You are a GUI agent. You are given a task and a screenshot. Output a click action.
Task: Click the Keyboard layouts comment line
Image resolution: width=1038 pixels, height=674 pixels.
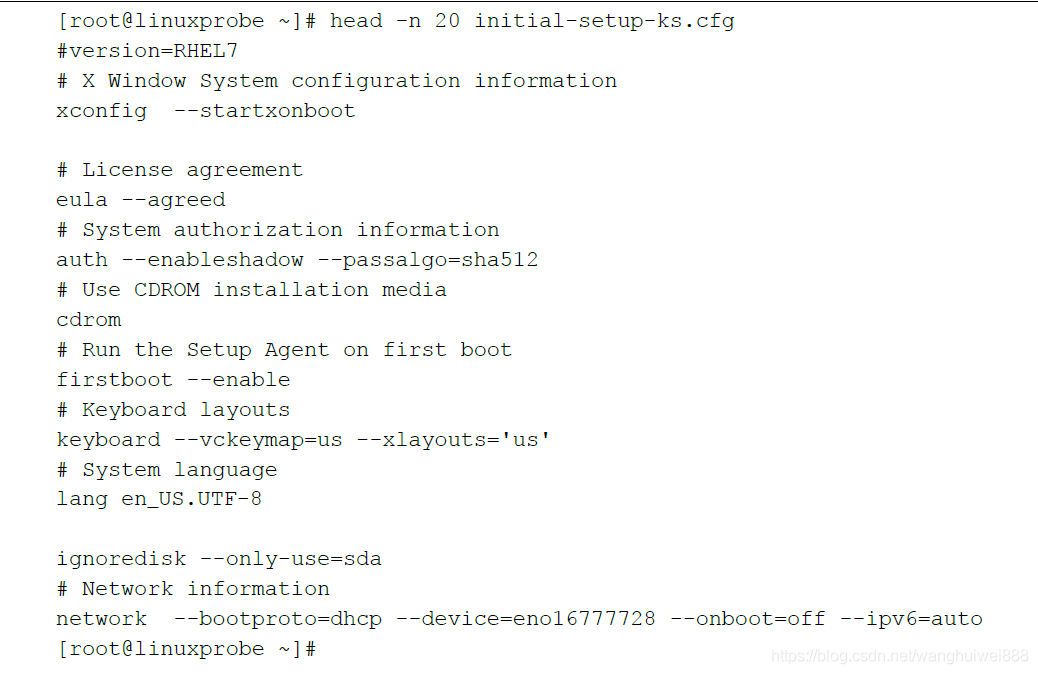click(173, 410)
